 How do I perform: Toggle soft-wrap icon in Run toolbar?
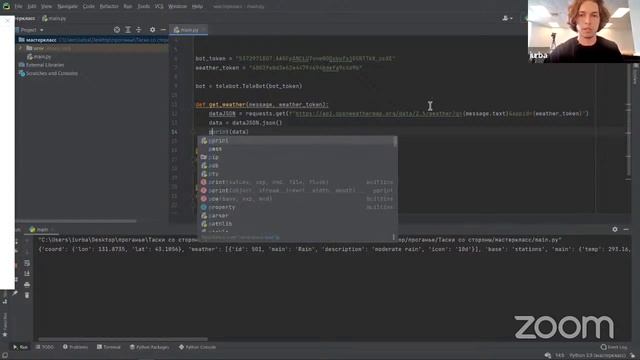pyautogui.click(x=27, y=263)
